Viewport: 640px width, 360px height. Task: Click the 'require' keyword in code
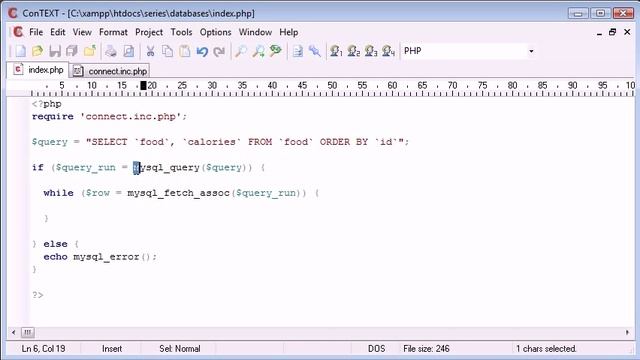53,116
